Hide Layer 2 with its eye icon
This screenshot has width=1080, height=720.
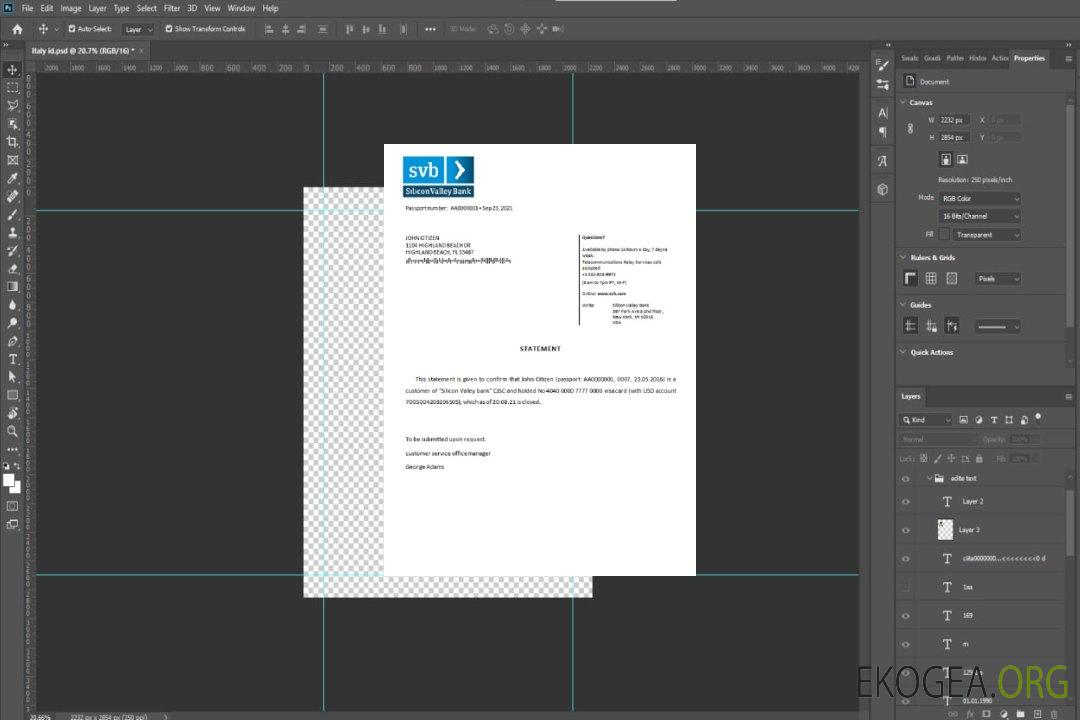(x=906, y=502)
